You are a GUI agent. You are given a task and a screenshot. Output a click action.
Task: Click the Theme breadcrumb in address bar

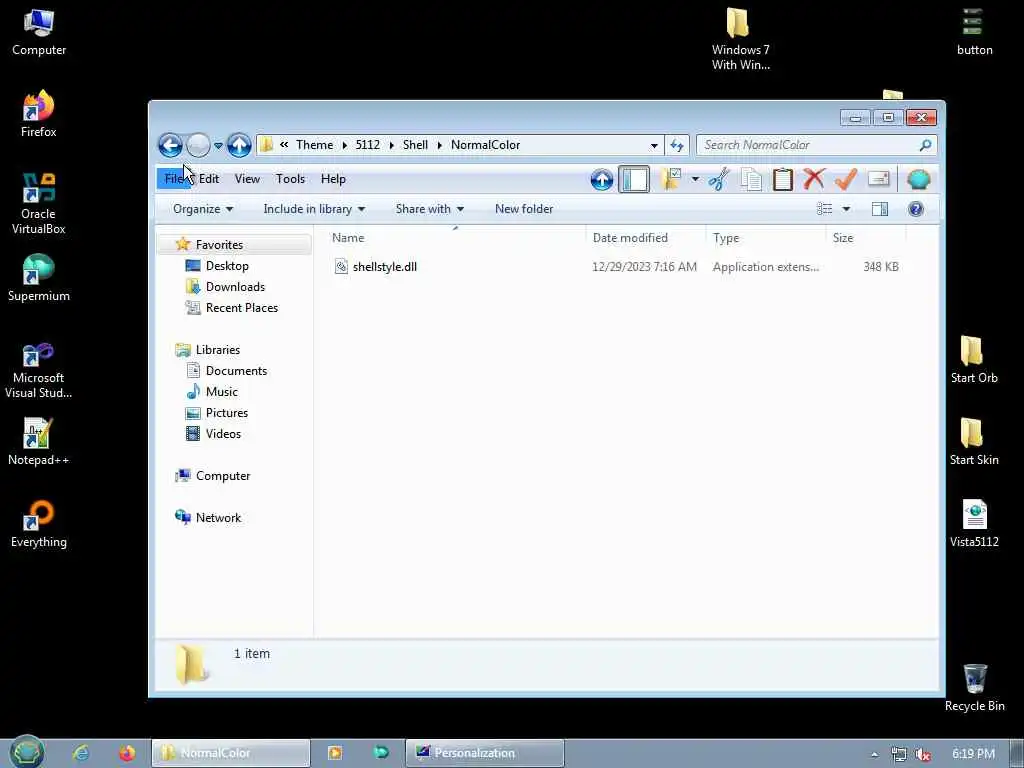tap(314, 145)
